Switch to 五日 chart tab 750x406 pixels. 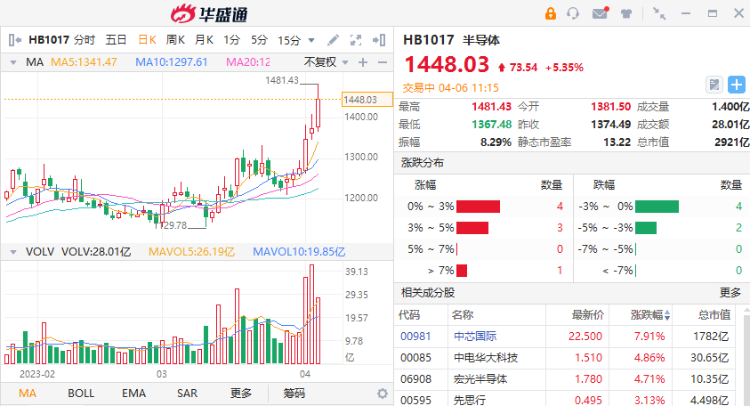point(116,40)
